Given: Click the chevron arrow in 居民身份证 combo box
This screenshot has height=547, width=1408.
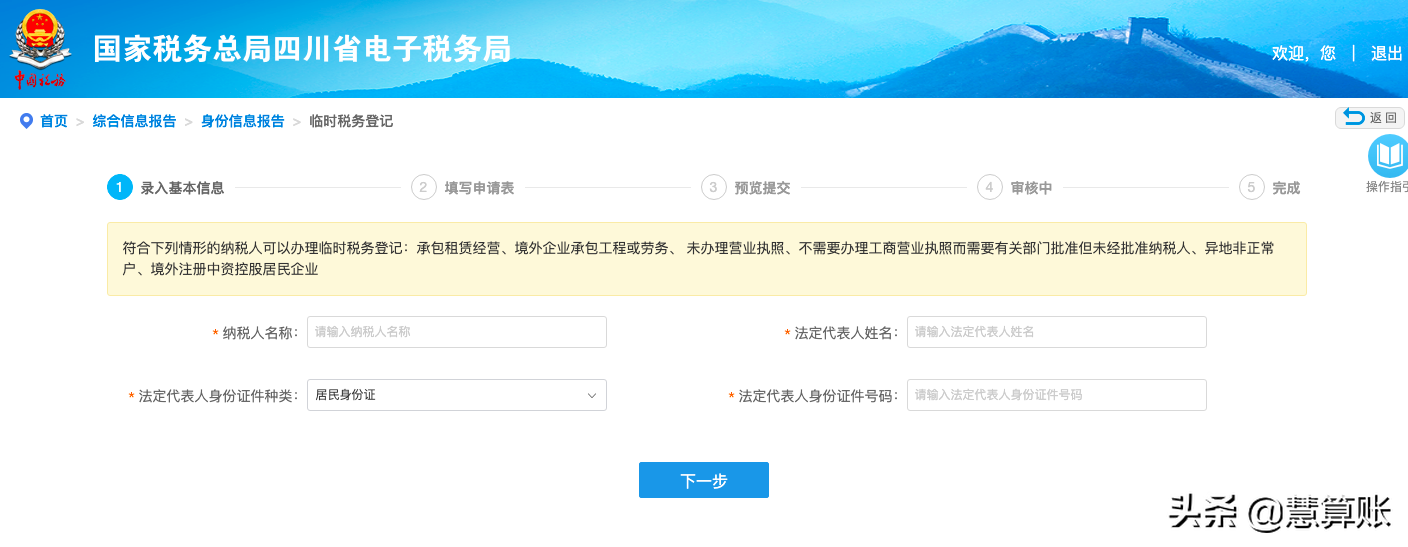Looking at the screenshot, I should 591,395.
